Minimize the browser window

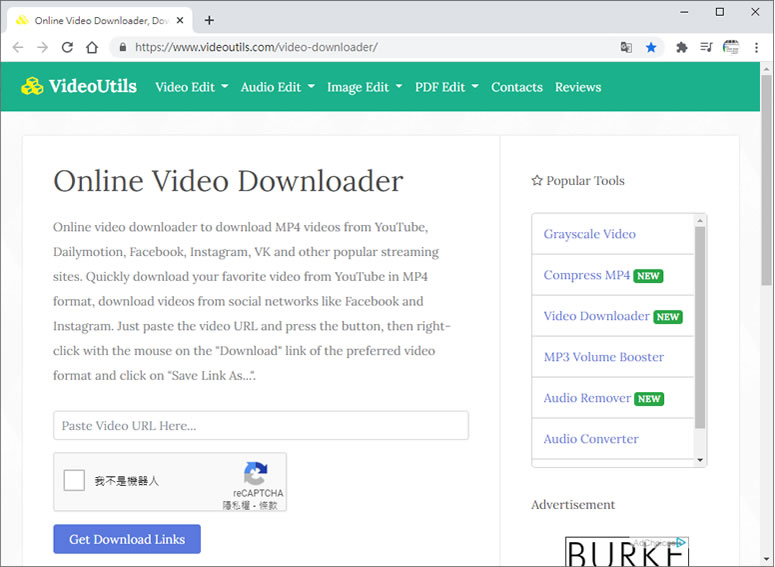(684, 12)
